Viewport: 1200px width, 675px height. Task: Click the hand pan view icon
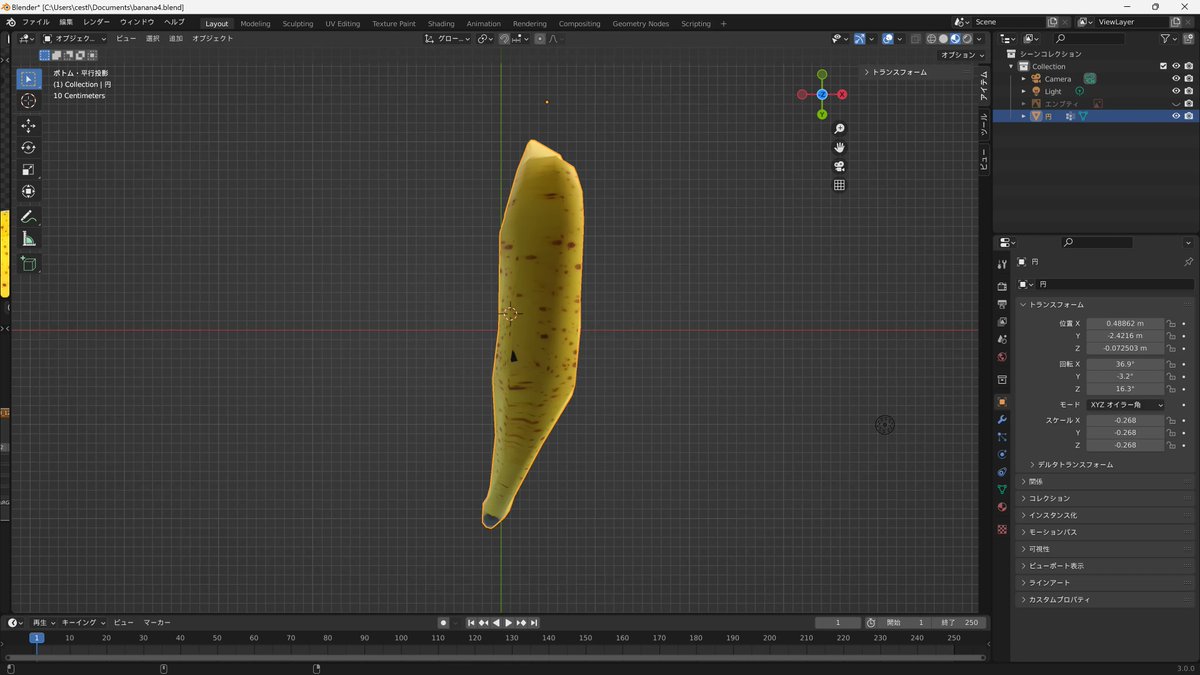pos(839,148)
